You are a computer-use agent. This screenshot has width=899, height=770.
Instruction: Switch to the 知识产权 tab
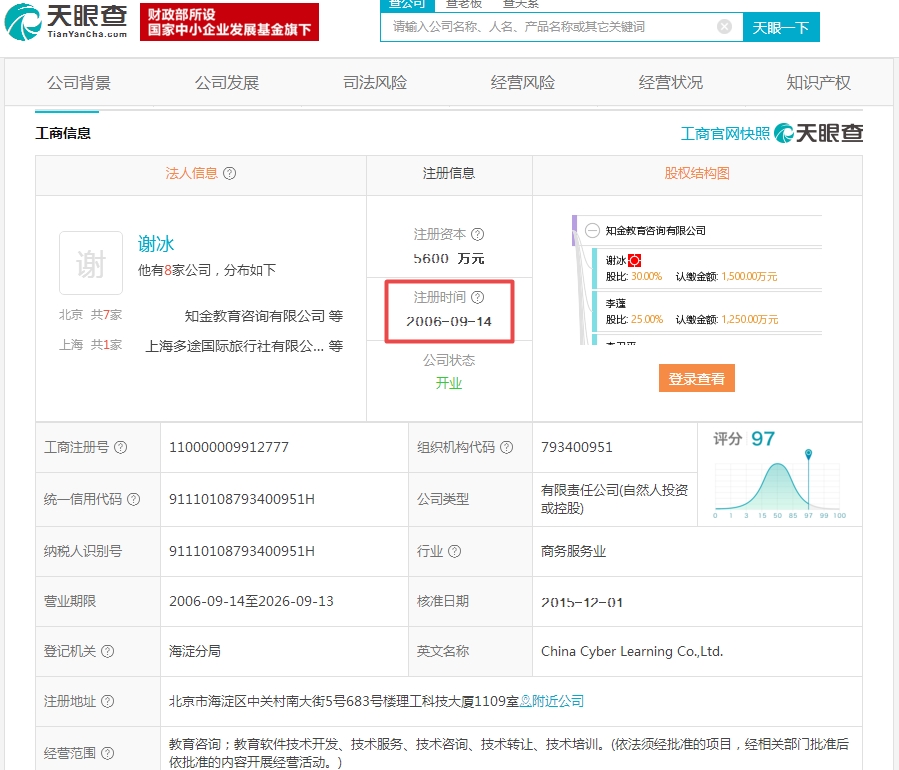click(x=819, y=83)
